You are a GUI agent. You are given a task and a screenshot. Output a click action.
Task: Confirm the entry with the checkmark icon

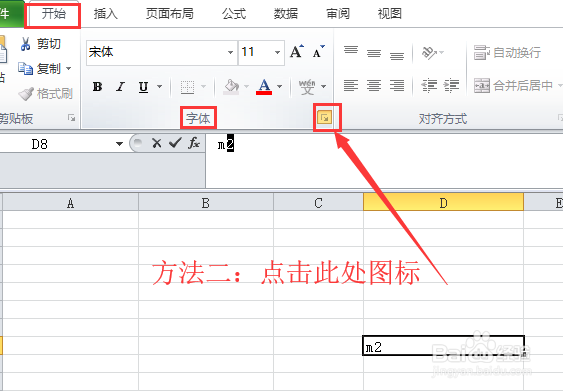(x=175, y=143)
